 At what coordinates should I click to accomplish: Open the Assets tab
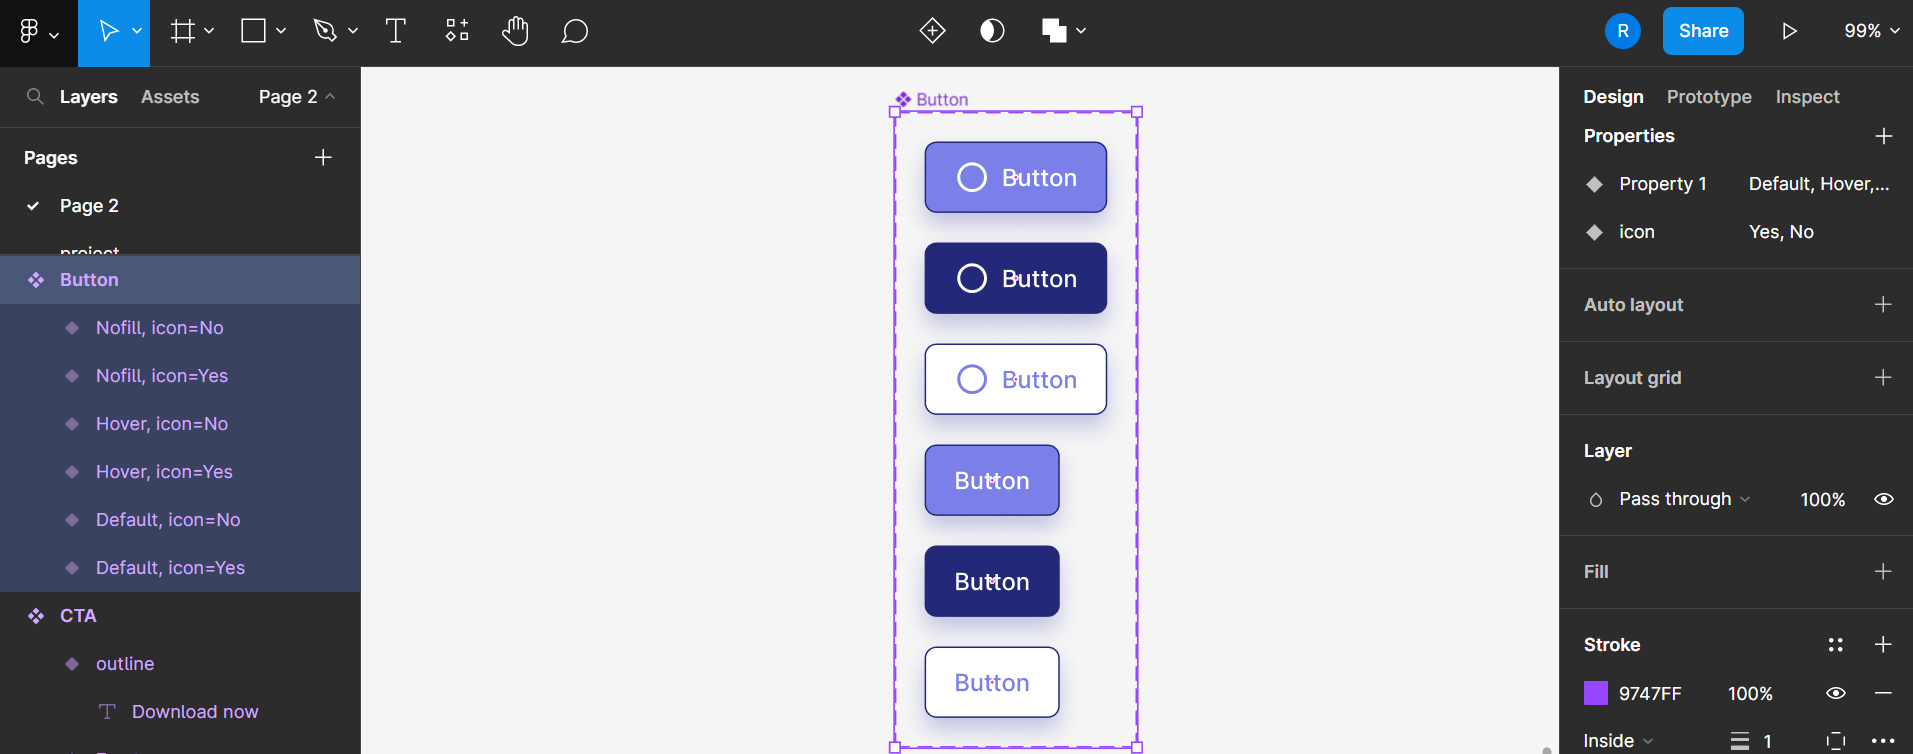tap(170, 97)
